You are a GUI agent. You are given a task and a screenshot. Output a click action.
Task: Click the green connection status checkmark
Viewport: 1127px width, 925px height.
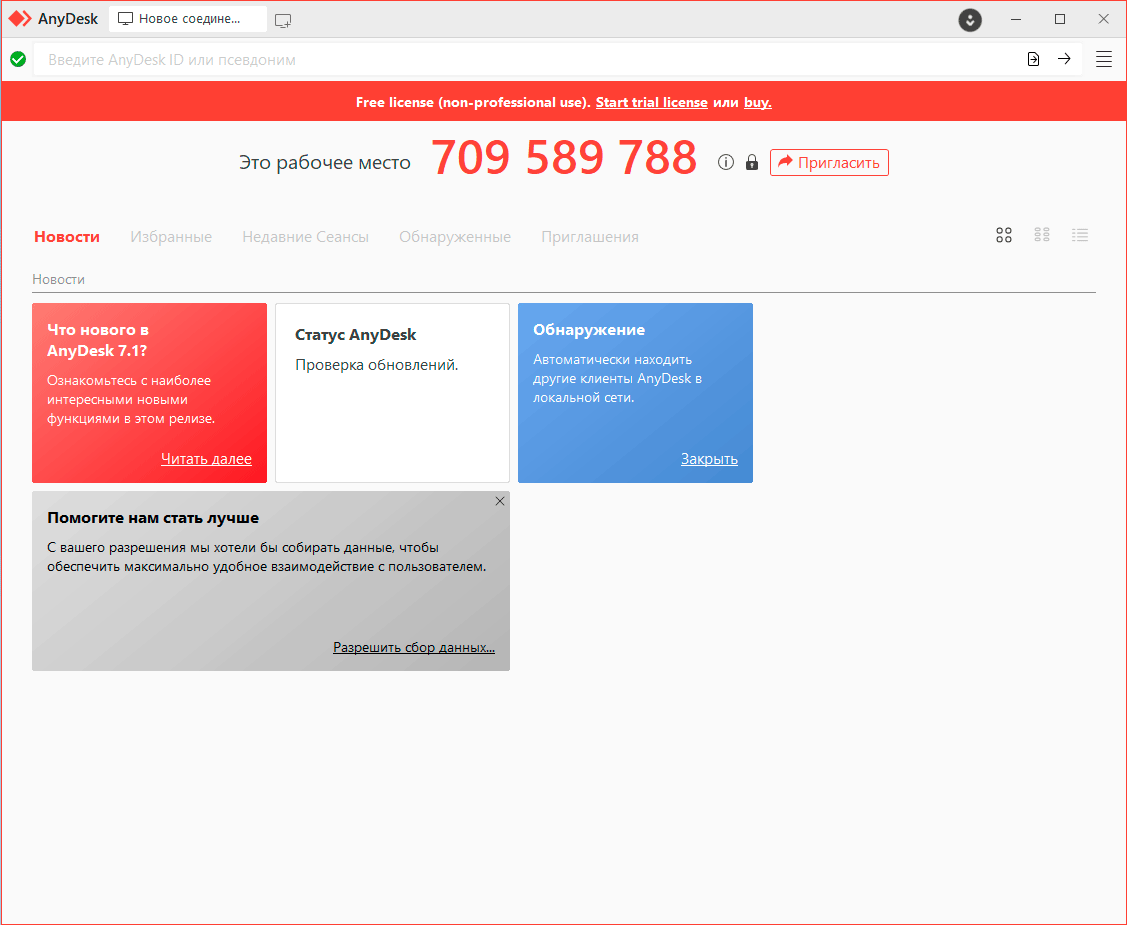[x=18, y=59]
